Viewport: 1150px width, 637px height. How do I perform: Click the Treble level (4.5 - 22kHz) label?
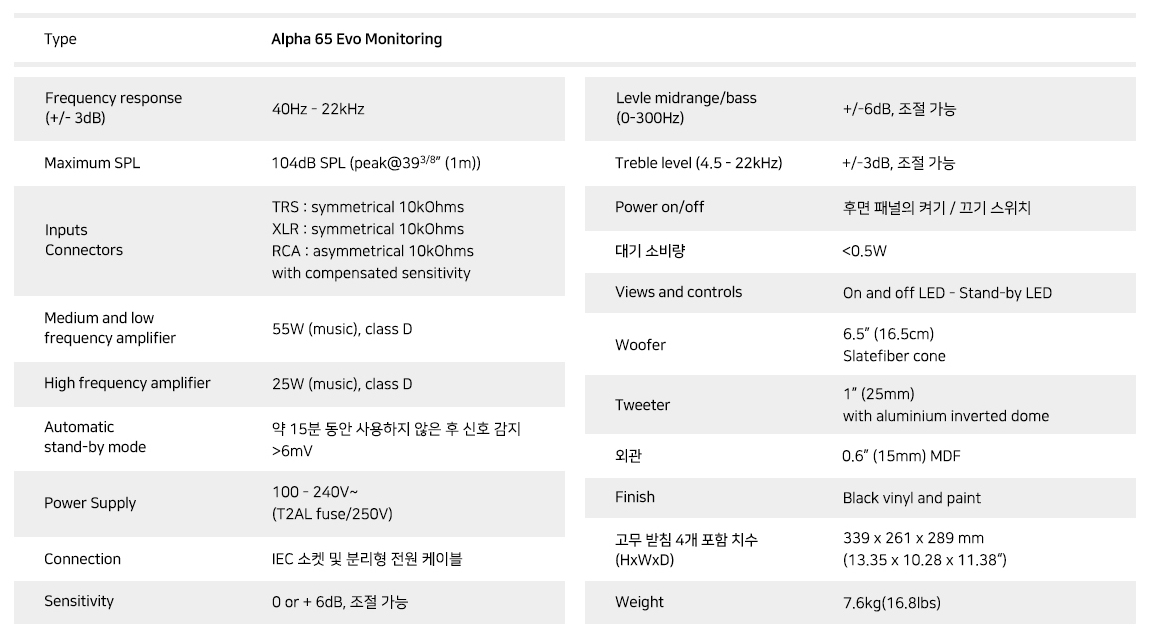(698, 163)
